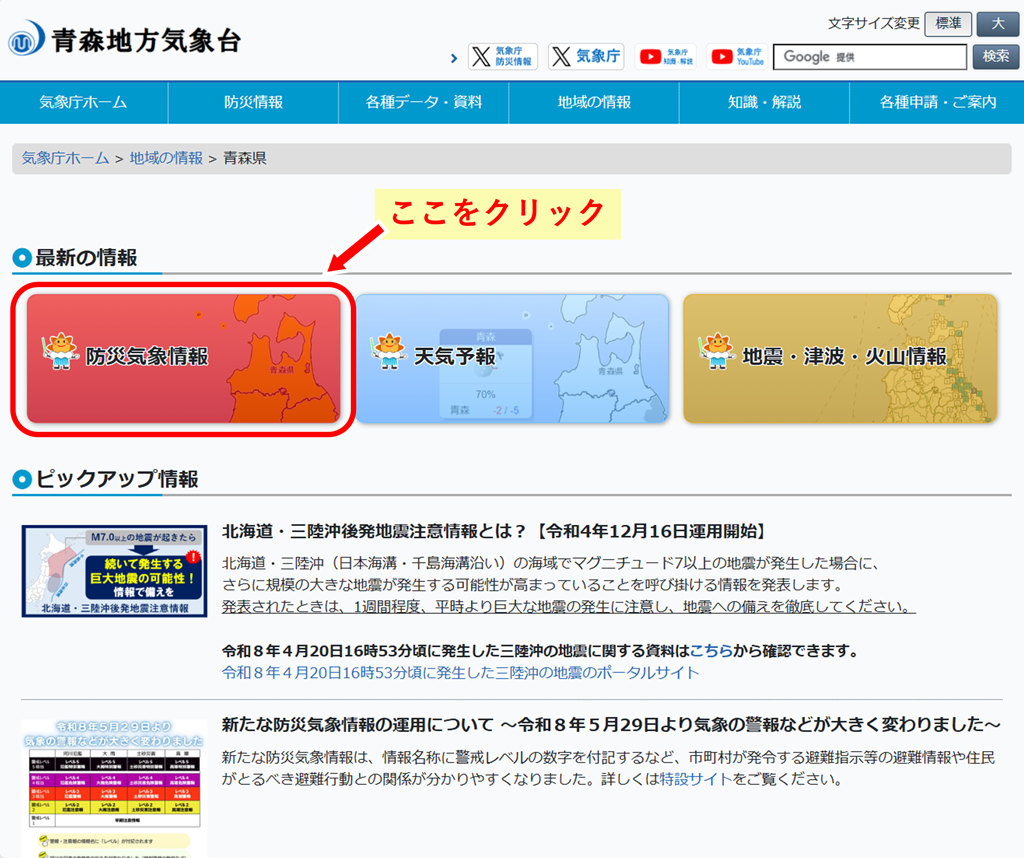The width and height of the screenshot is (1024, 858).
Task: Open the blue 天気予報 card
Action: pyautogui.click(x=512, y=358)
